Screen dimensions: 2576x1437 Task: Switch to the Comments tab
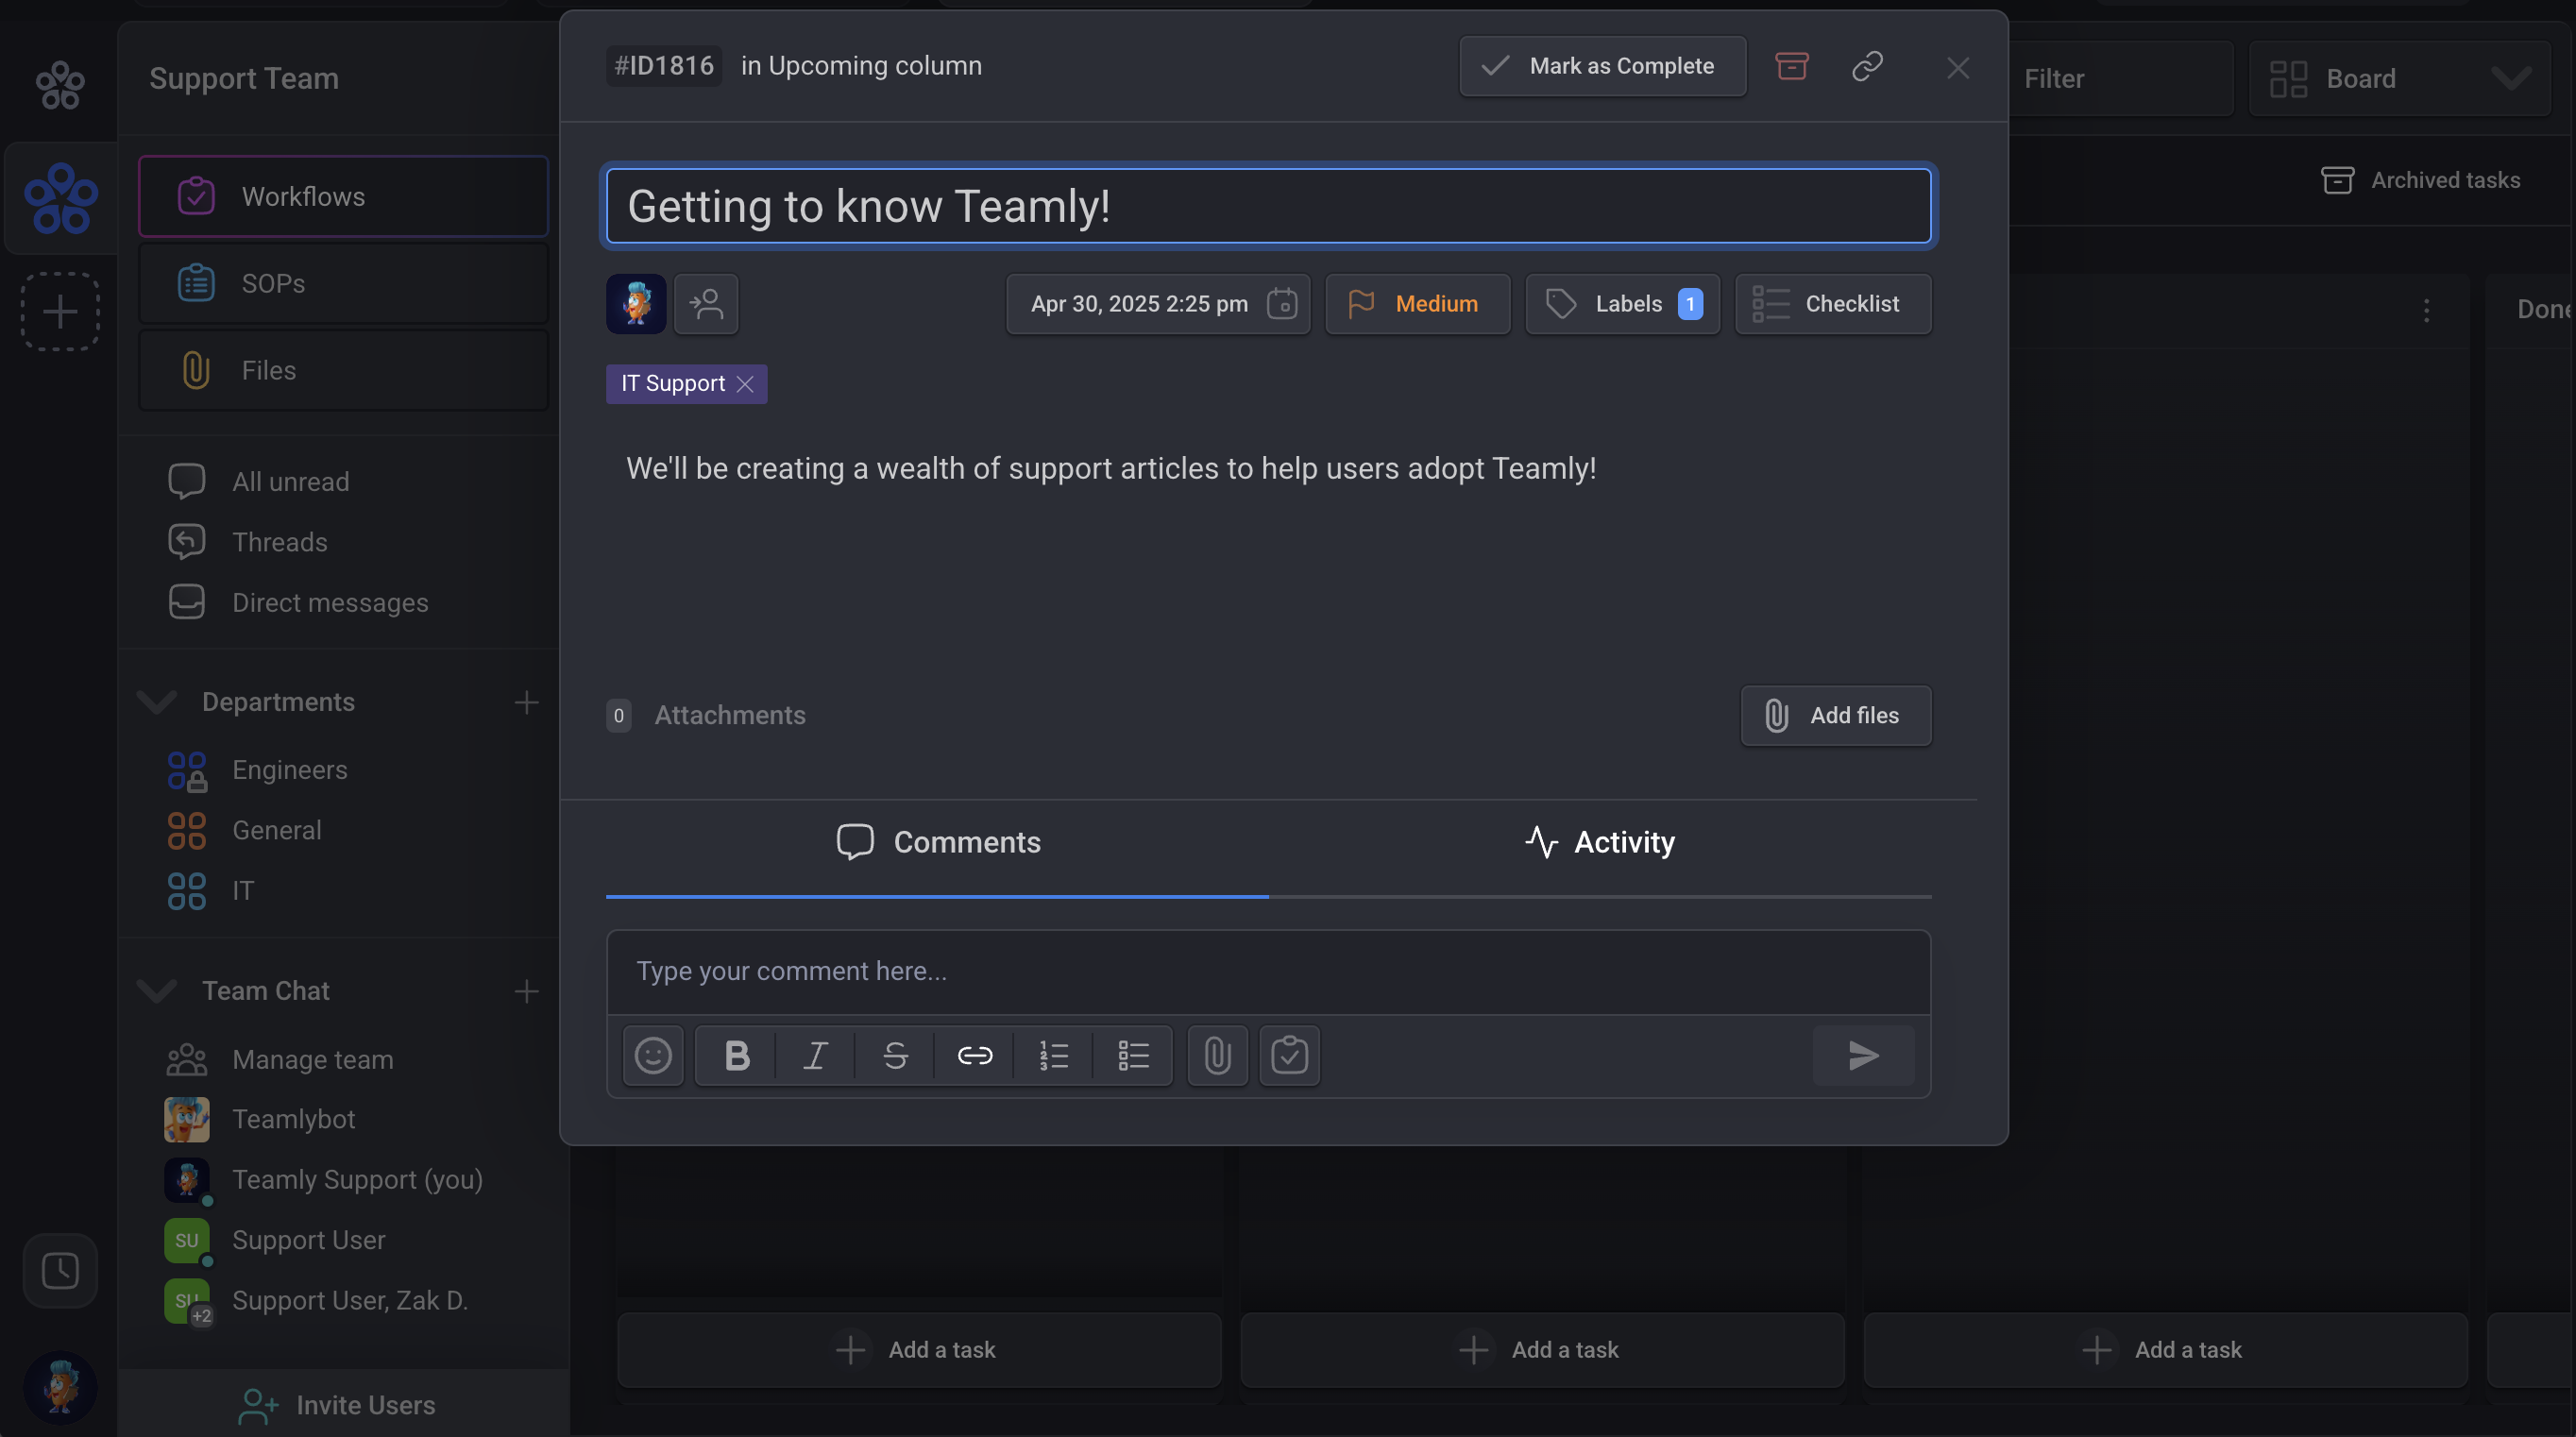(x=938, y=842)
